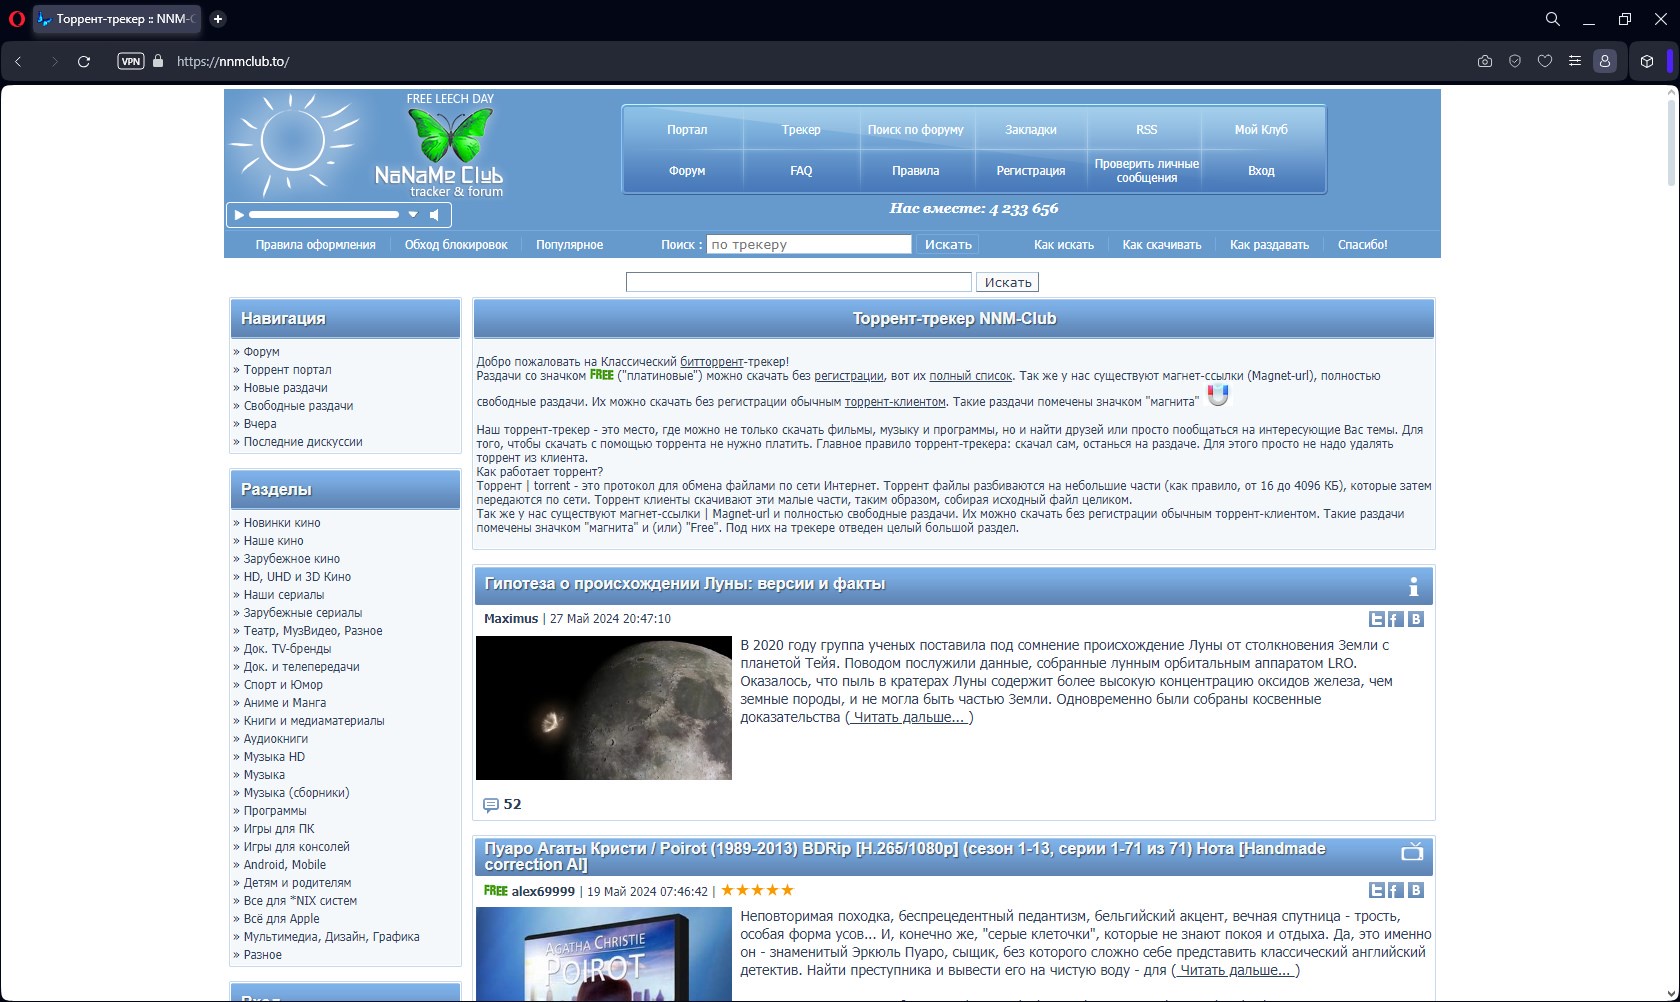Open ad blocker shield icon
Screen dimensions: 1680x1002
tap(1515, 61)
